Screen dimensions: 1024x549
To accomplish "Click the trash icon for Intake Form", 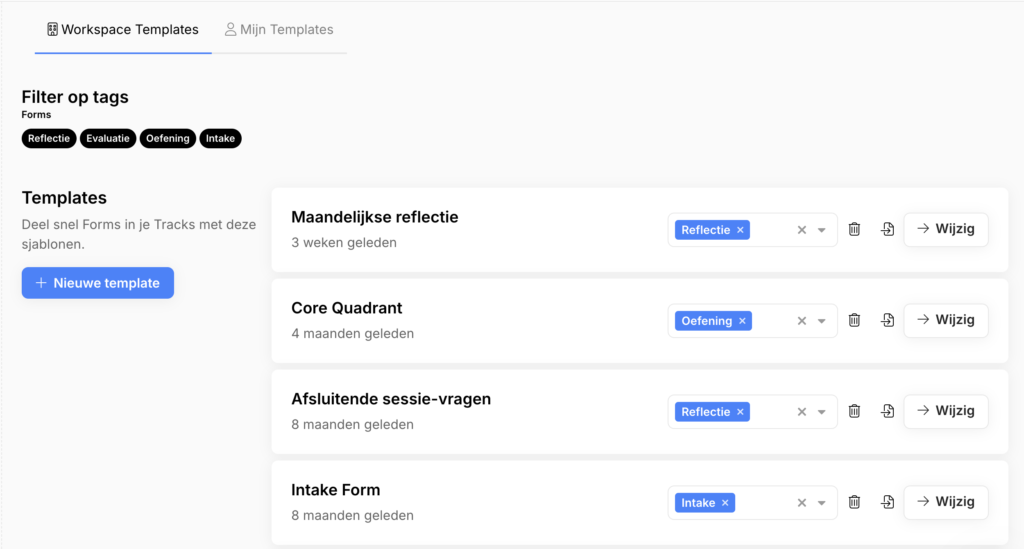I will click(854, 502).
